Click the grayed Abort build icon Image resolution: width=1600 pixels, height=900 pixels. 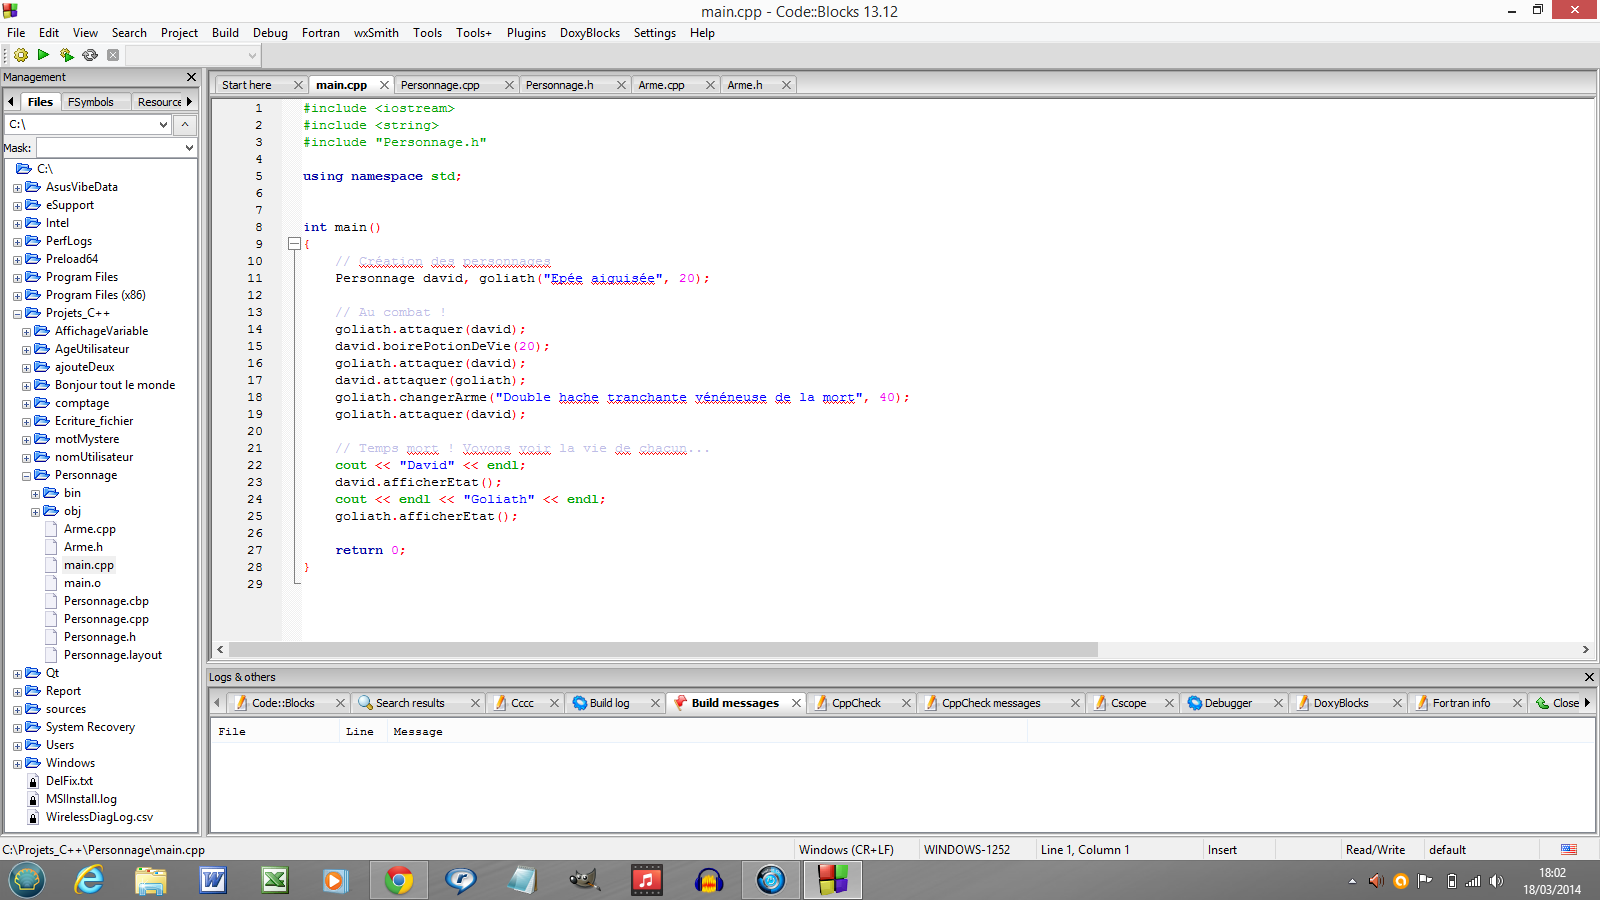point(113,55)
